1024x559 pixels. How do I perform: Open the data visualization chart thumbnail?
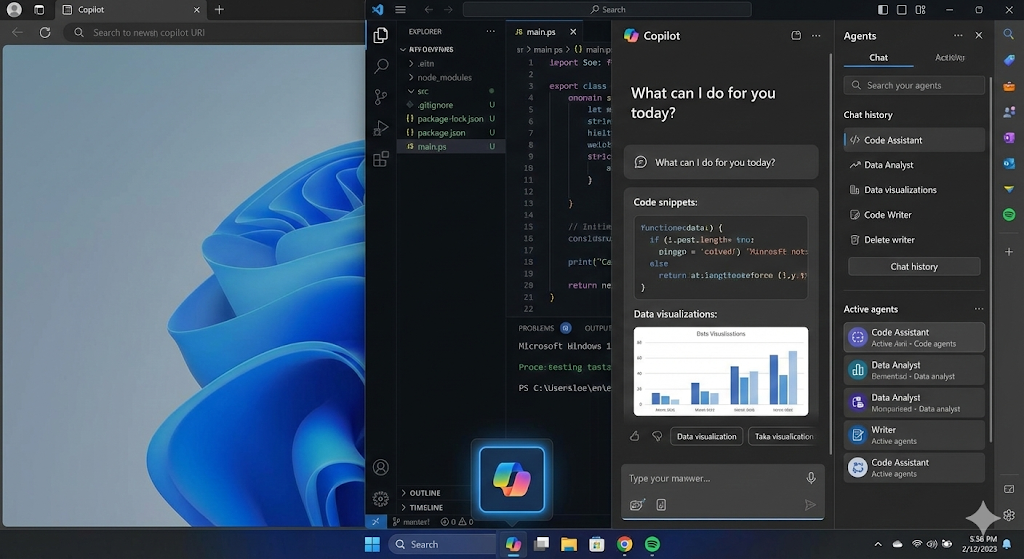720,372
